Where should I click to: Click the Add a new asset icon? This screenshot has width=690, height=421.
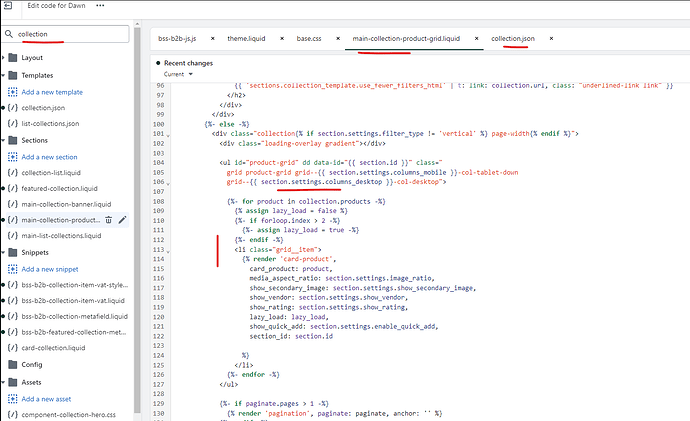coord(13,399)
